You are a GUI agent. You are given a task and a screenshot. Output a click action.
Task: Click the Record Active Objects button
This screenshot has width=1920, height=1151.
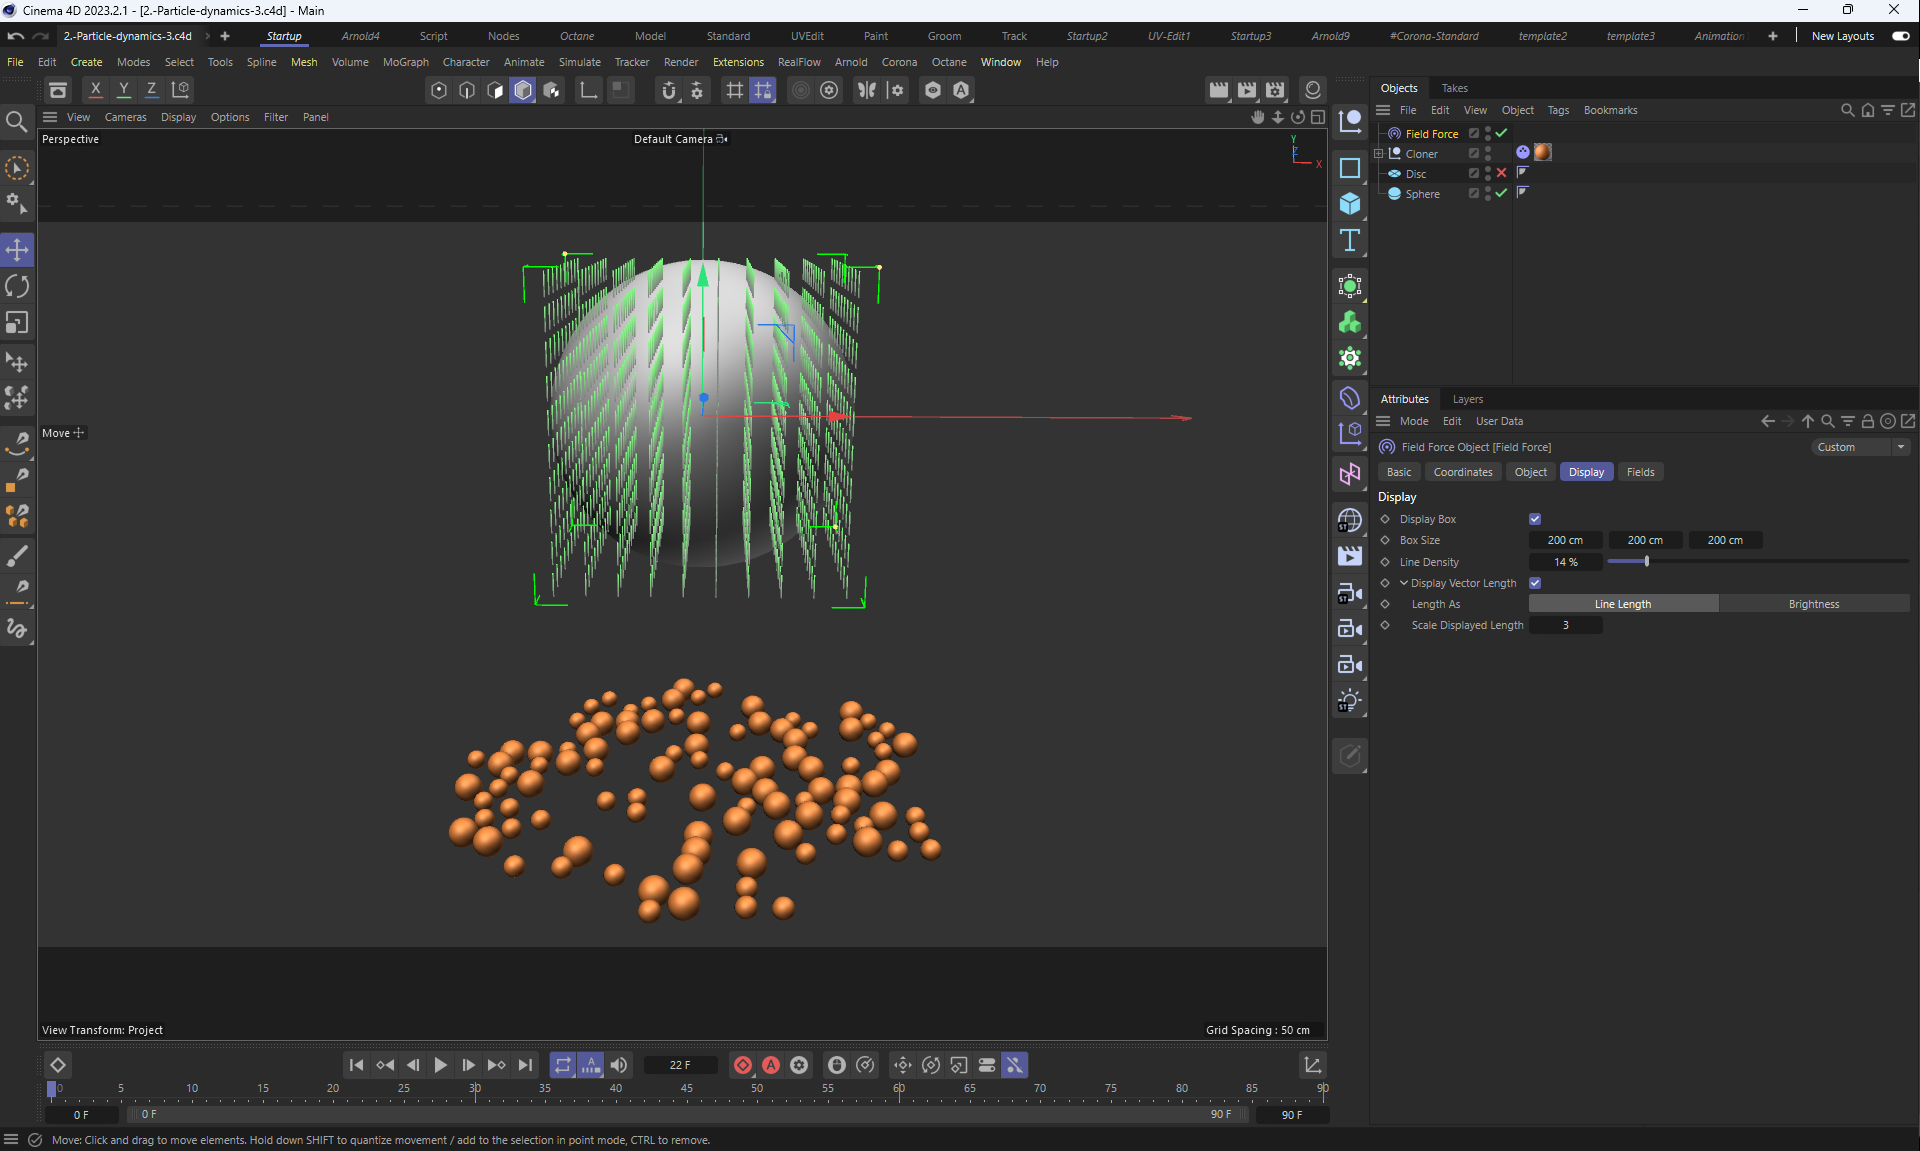point(743,1065)
